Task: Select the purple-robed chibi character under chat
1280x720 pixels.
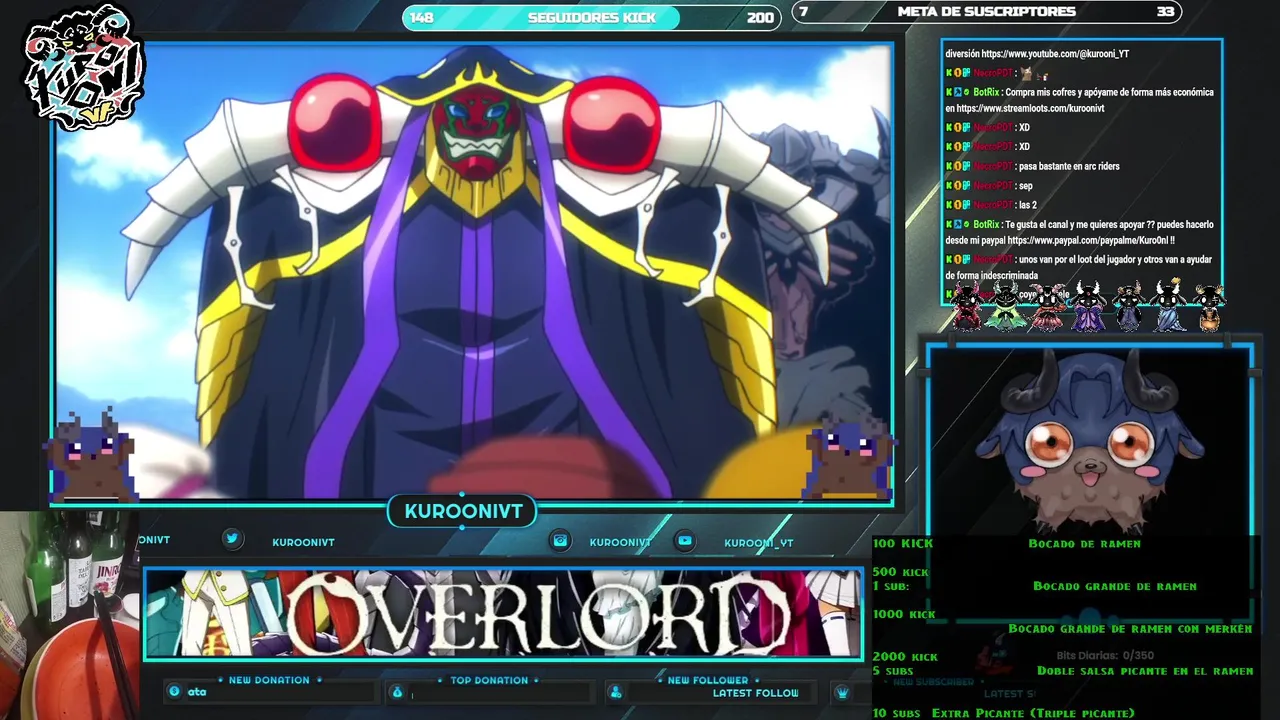Action: click(x=1088, y=307)
